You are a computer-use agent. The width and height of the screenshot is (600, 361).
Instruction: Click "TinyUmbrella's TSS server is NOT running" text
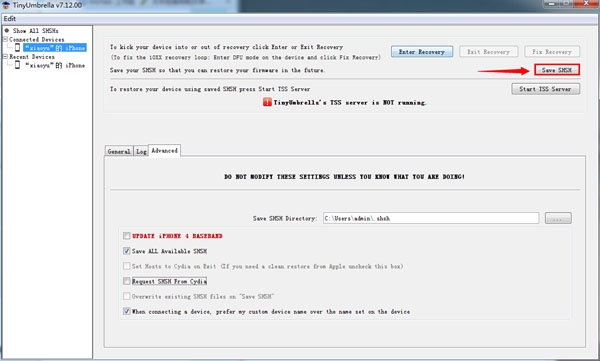tap(349, 103)
